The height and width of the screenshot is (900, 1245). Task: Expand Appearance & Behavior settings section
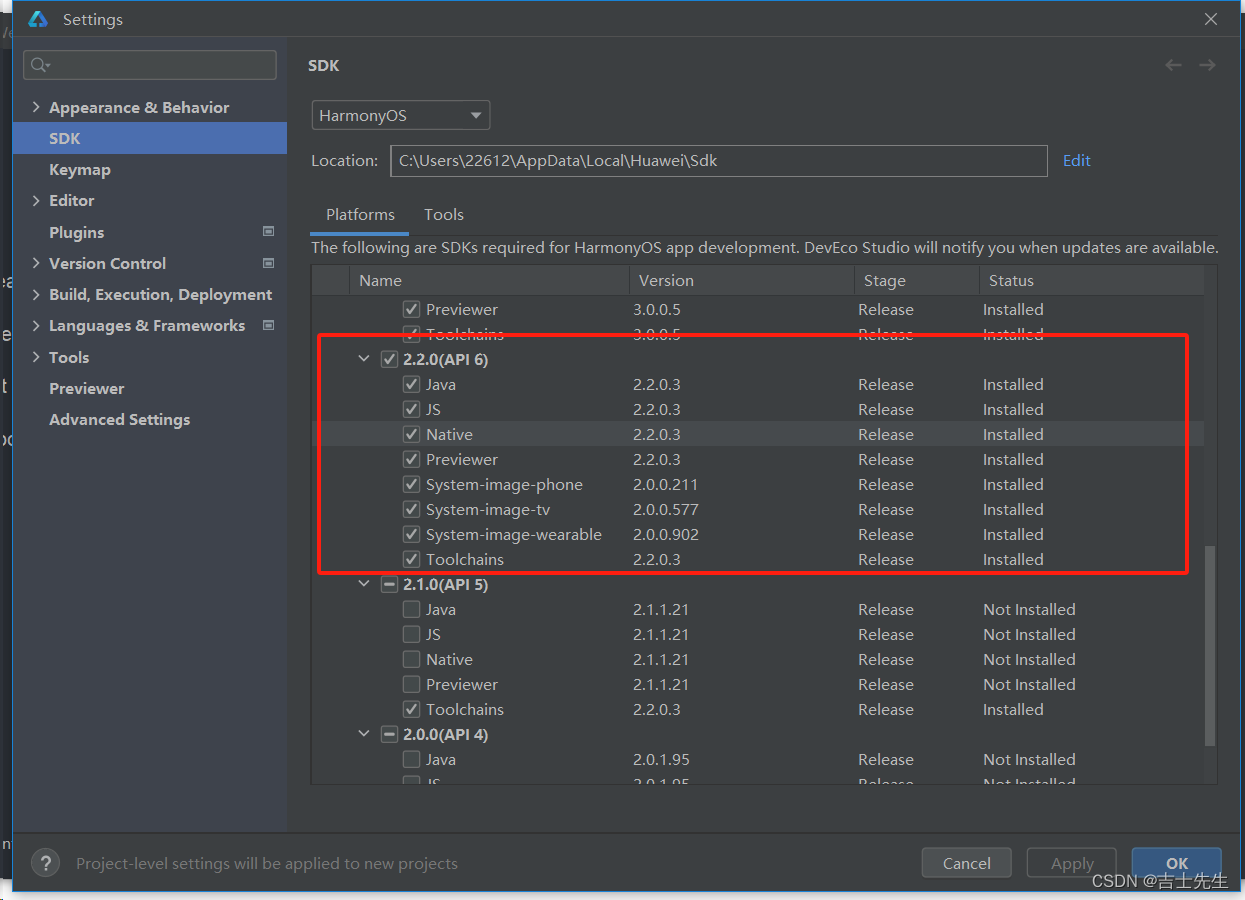(37, 107)
